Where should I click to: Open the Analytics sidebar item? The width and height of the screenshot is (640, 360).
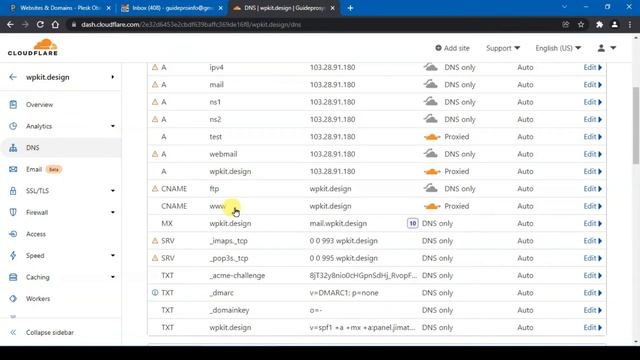tap(39, 126)
